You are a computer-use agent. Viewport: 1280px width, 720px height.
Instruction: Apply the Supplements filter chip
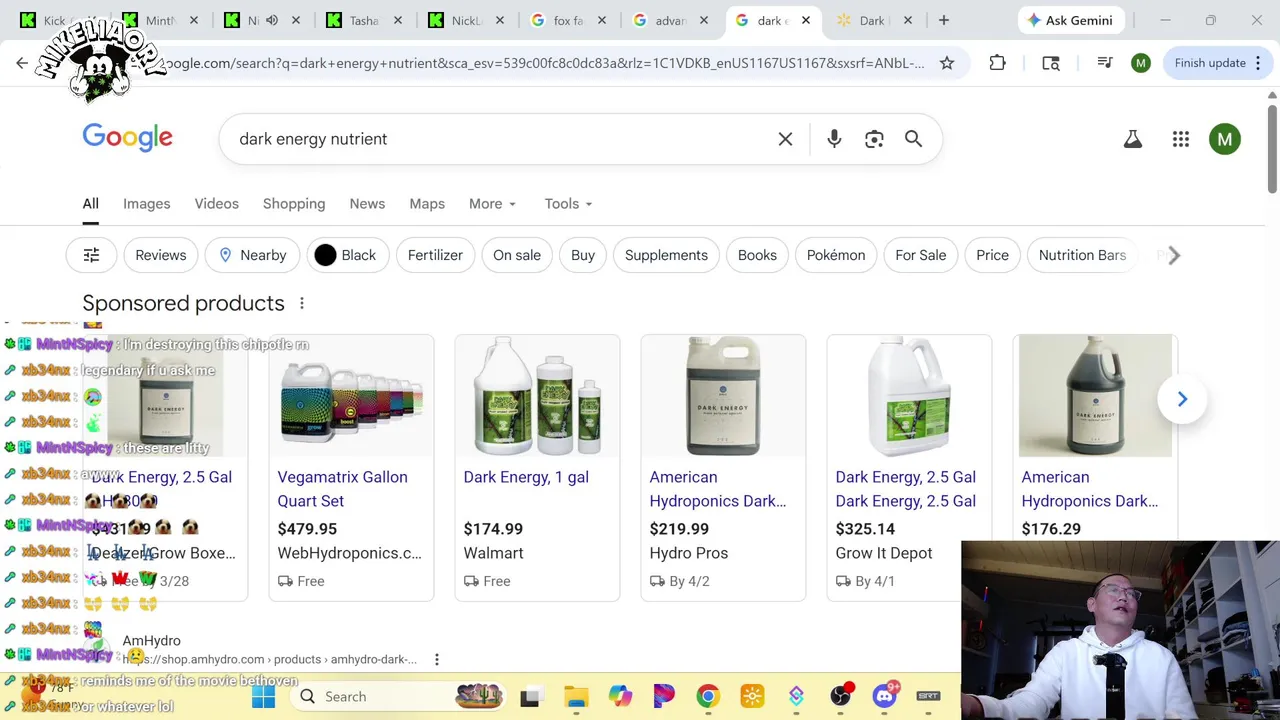pos(666,255)
